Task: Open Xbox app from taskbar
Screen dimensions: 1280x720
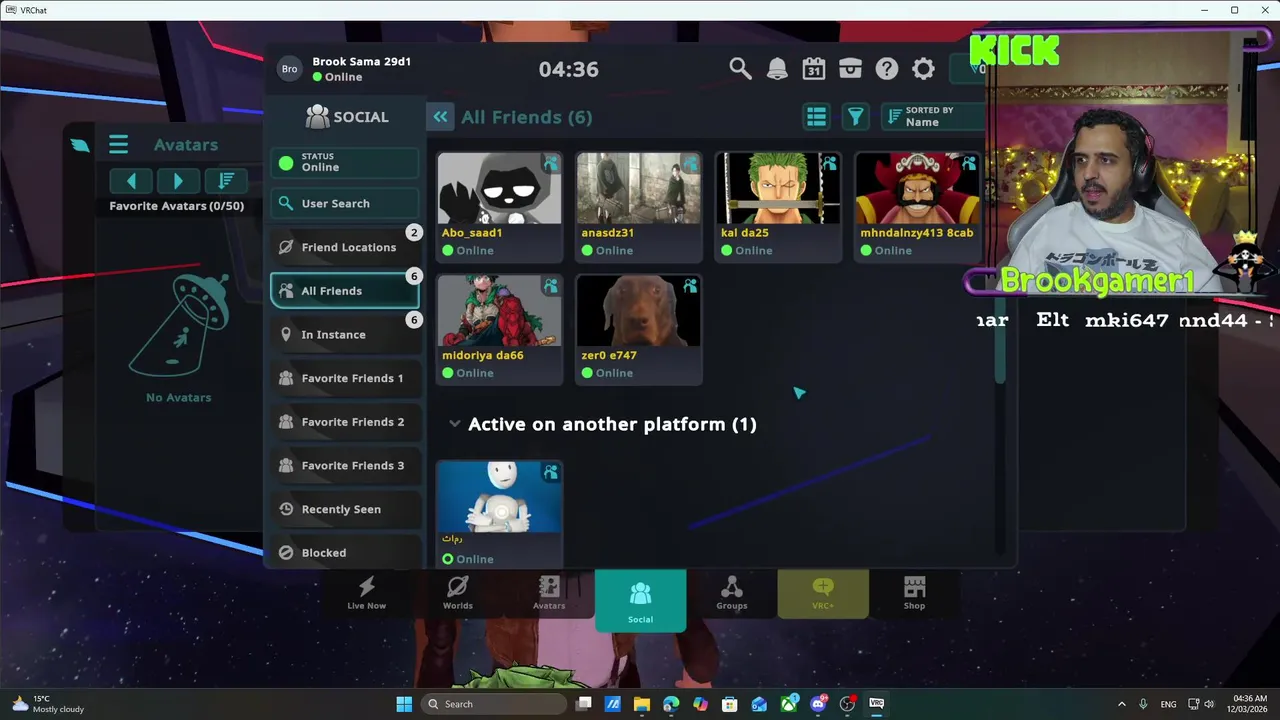Action: (789, 704)
